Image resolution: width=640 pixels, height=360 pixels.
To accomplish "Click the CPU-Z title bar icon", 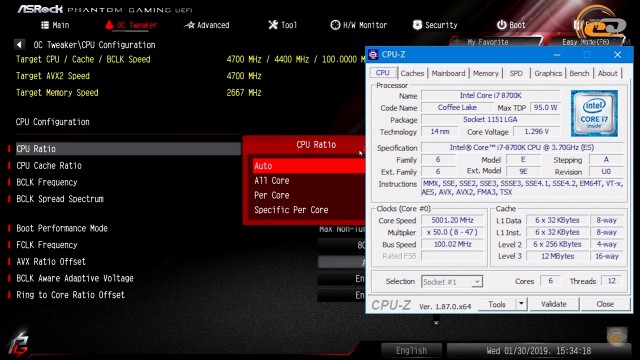I will pyautogui.click(x=373, y=55).
